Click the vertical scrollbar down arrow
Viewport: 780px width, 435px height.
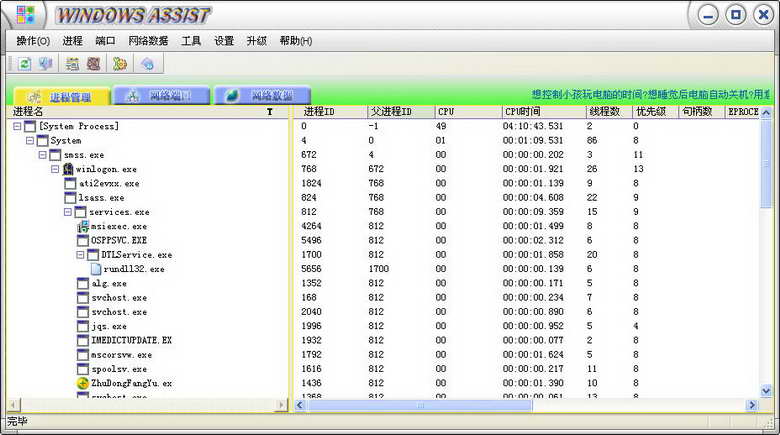[766, 391]
